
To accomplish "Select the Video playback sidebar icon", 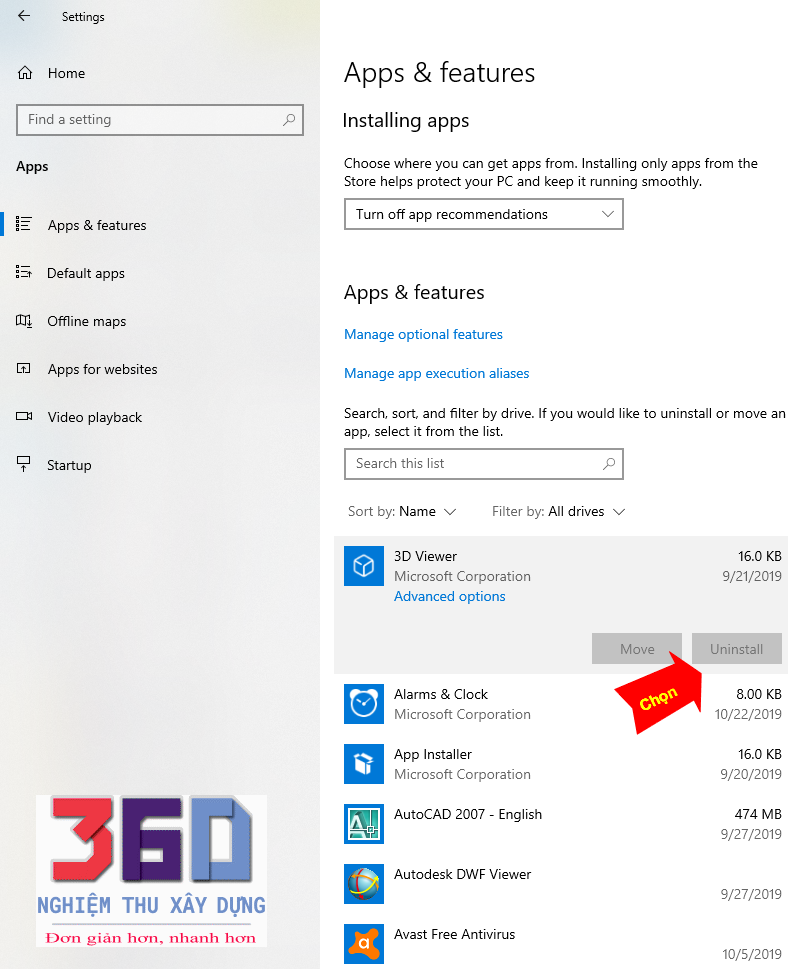I will tap(23, 417).
